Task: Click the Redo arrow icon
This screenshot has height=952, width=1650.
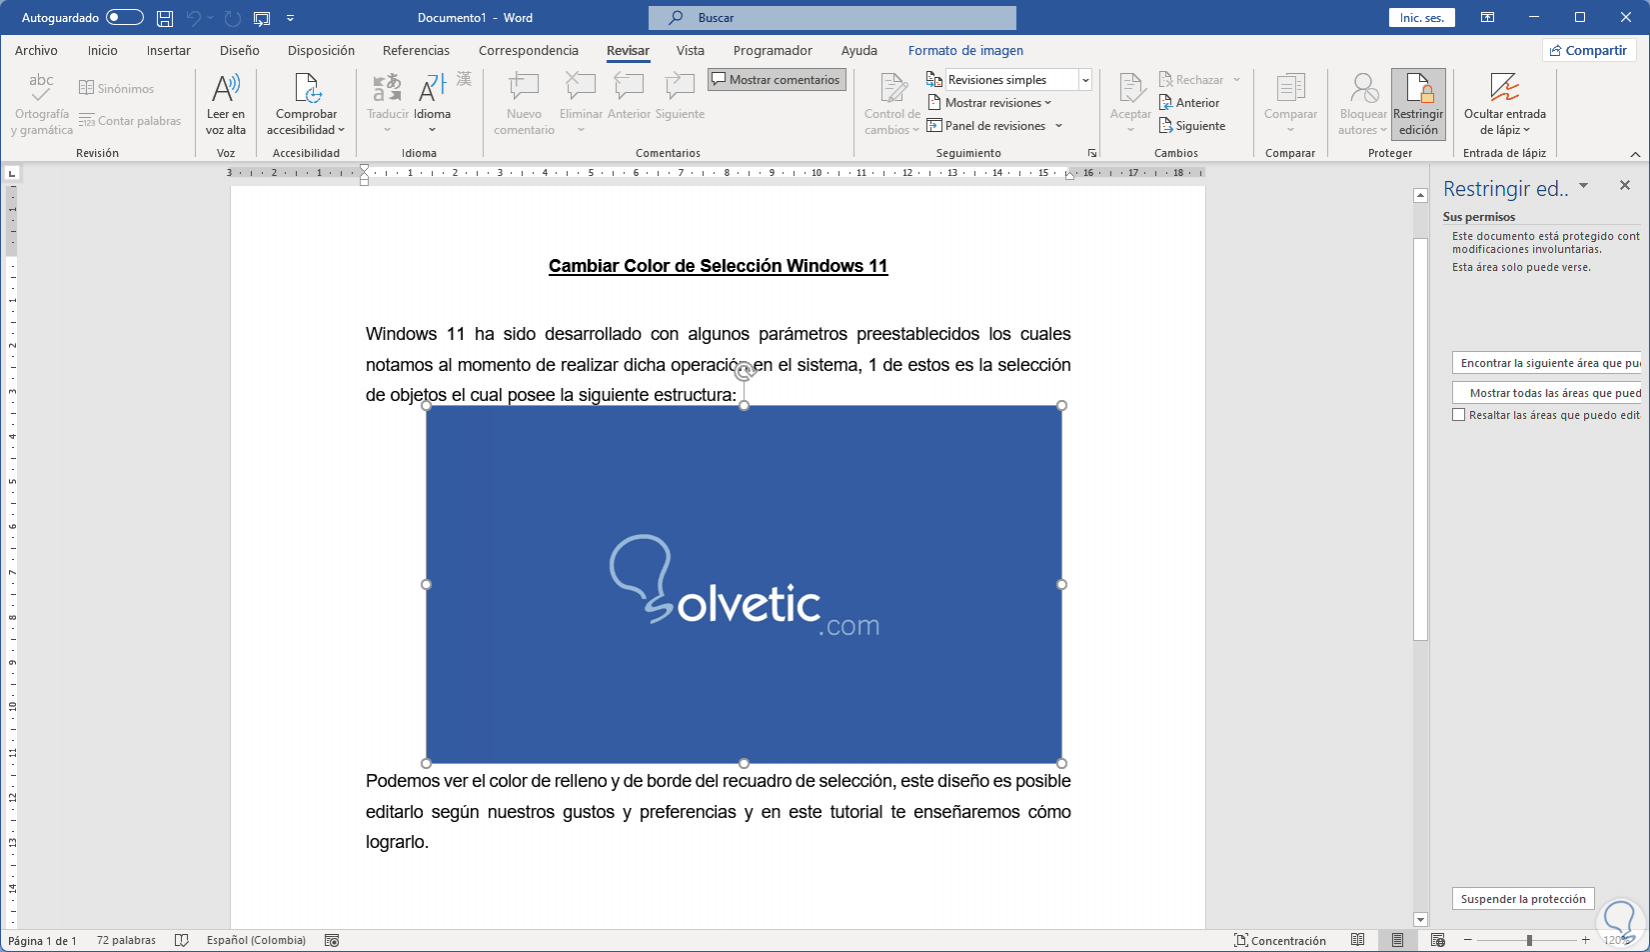Action: (232, 18)
